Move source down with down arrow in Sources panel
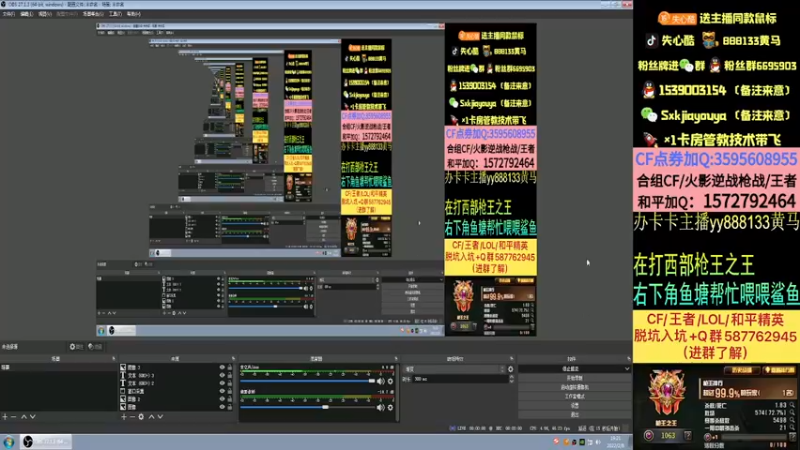This screenshot has height=450, width=800. pyautogui.click(x=160, y=417)
